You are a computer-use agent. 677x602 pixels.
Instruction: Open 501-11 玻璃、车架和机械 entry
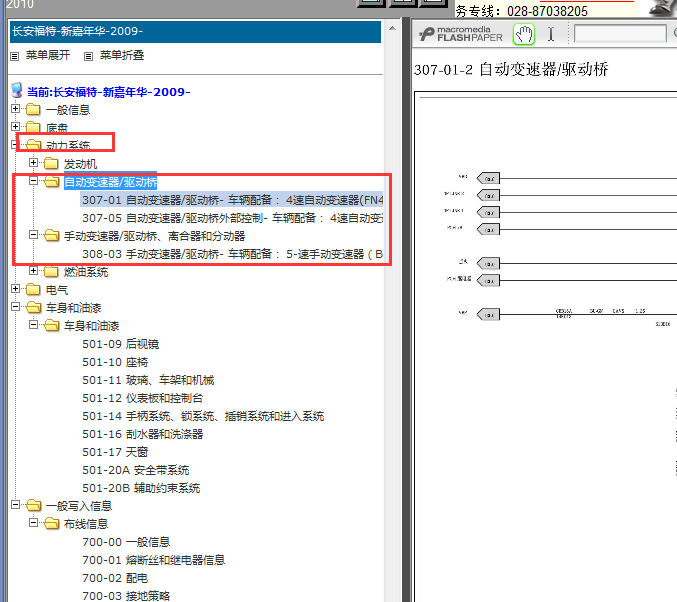(148, 380)
